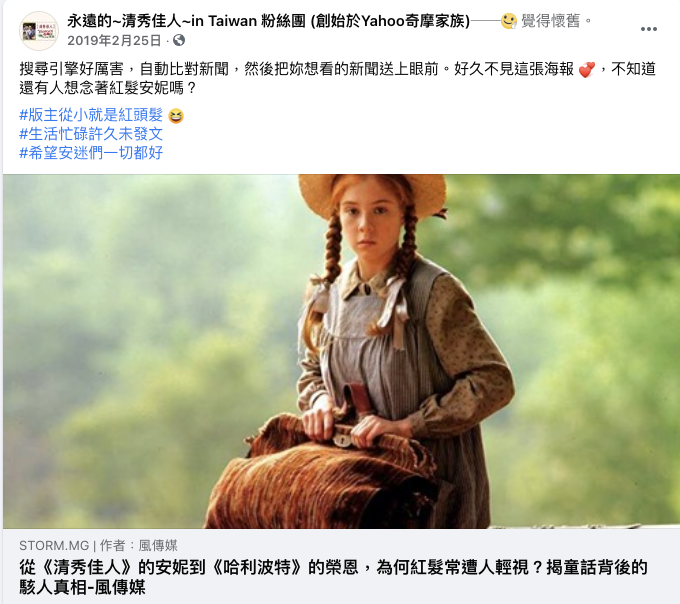The height and width of the screenshot is (604, 680).
Task: Click the 2019年2月25日 post date
Action: 114,40
